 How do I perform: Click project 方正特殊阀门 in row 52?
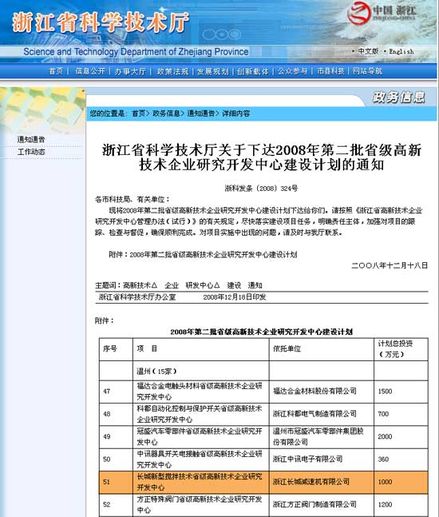point(200,505)
